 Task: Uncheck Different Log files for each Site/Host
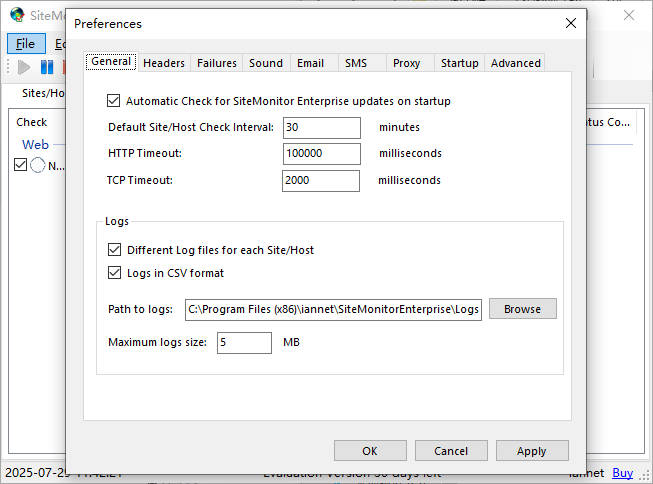[x=113, y=249]
